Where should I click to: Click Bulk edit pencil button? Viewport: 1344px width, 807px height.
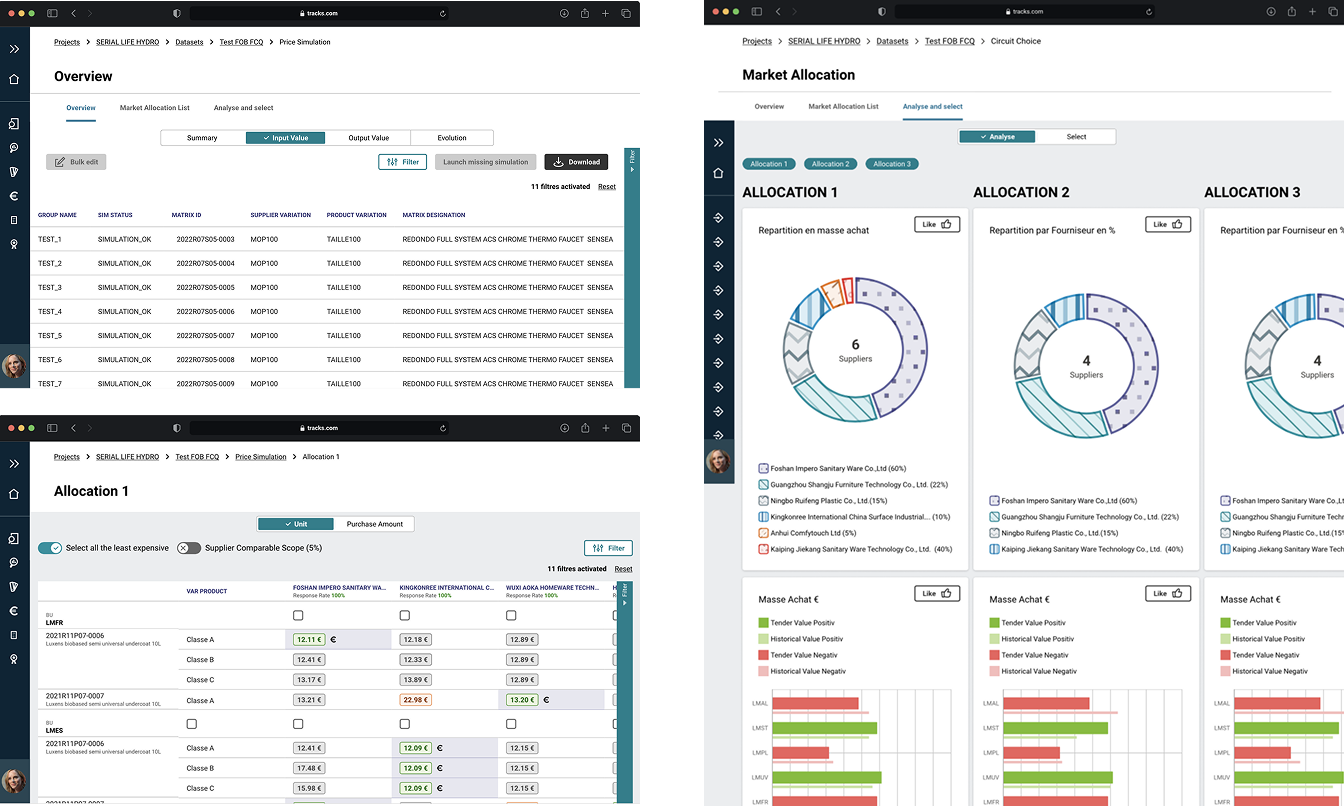[76, 162]
